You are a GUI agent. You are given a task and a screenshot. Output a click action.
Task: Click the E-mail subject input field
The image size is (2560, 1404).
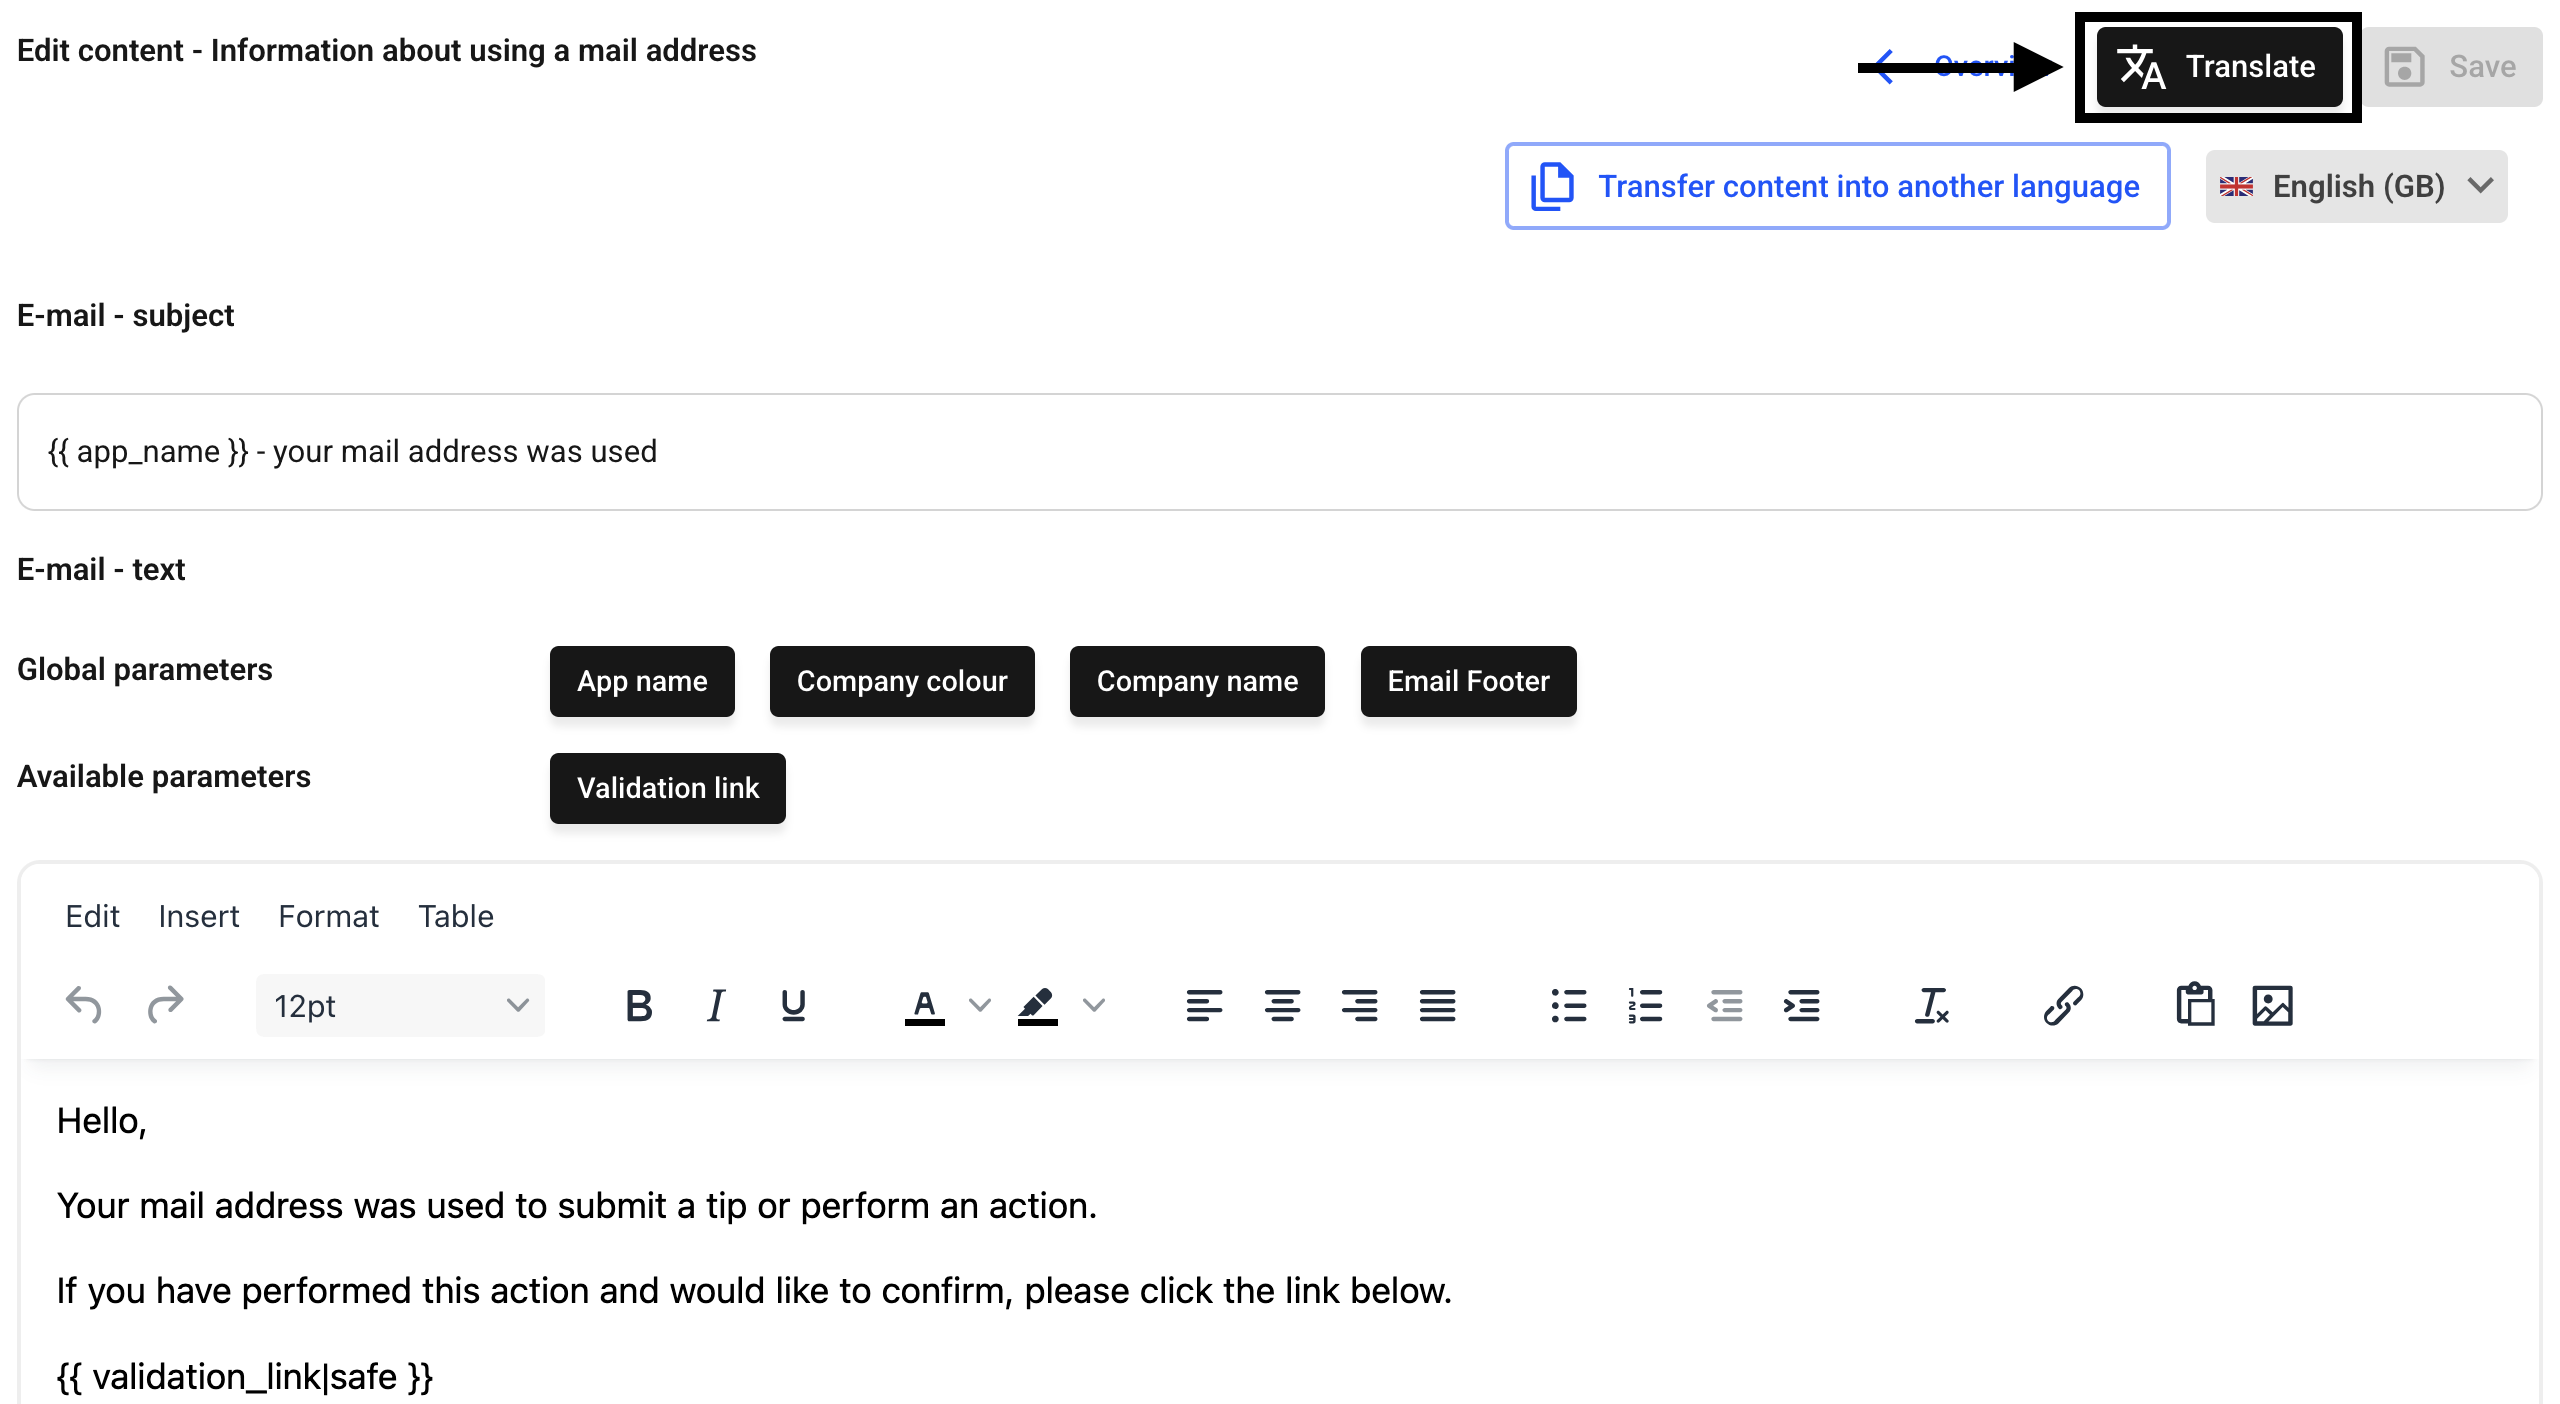[1279, 452]
